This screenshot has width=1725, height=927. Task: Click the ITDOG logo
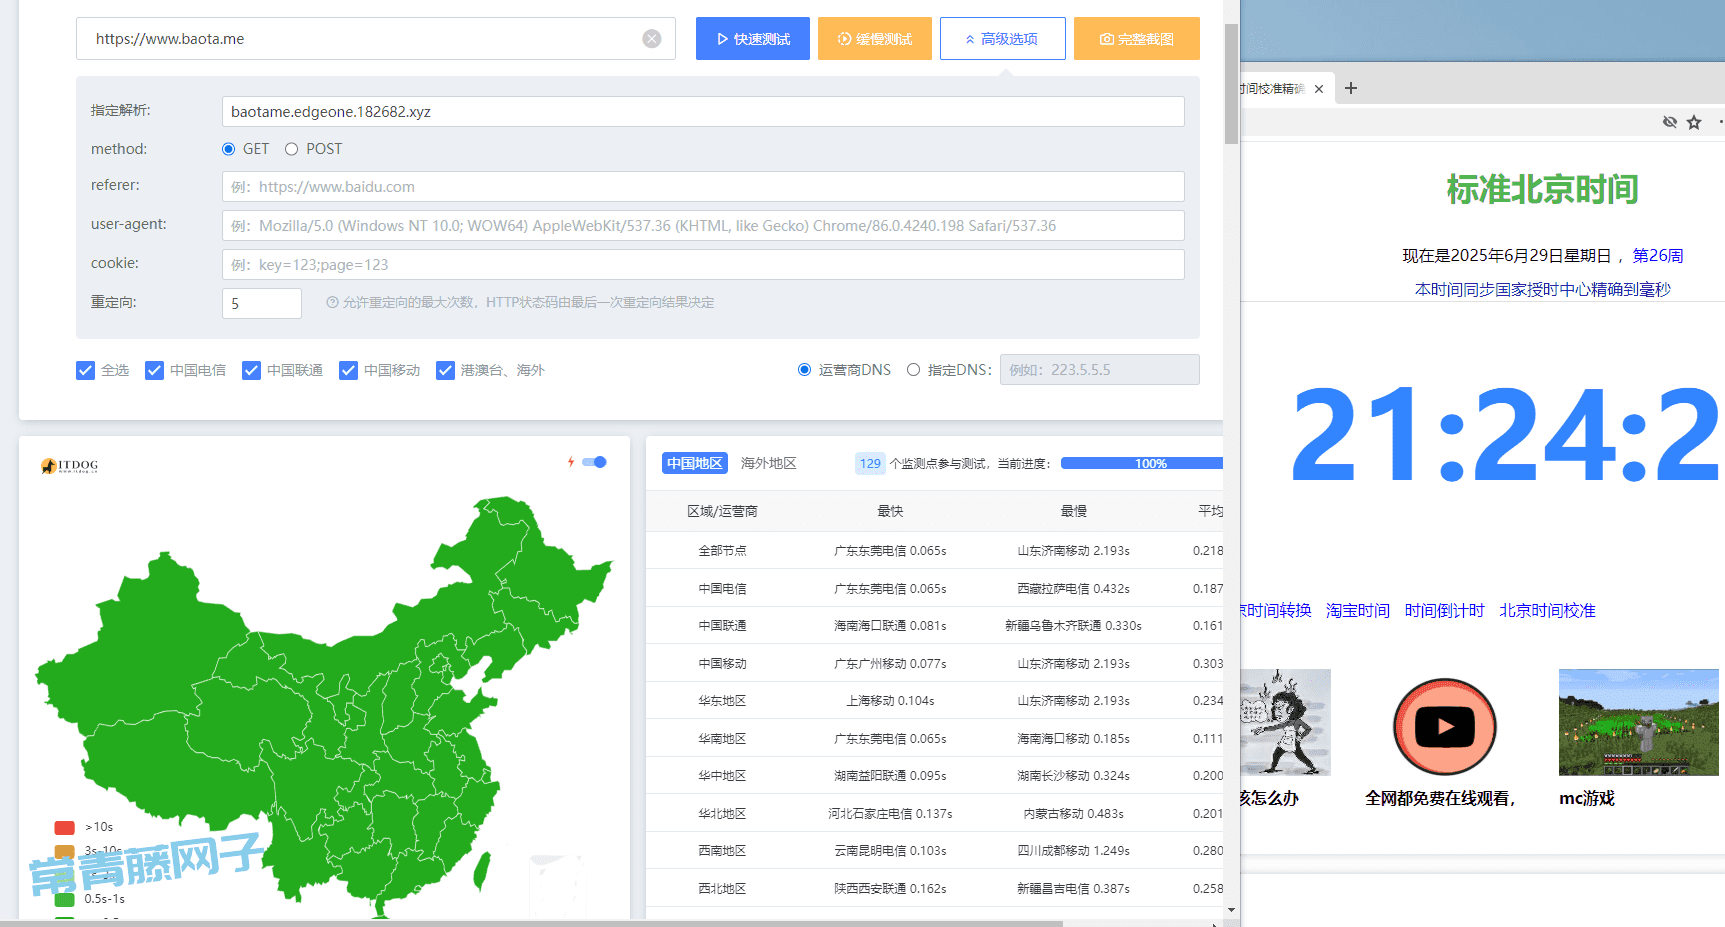point(69,465)
